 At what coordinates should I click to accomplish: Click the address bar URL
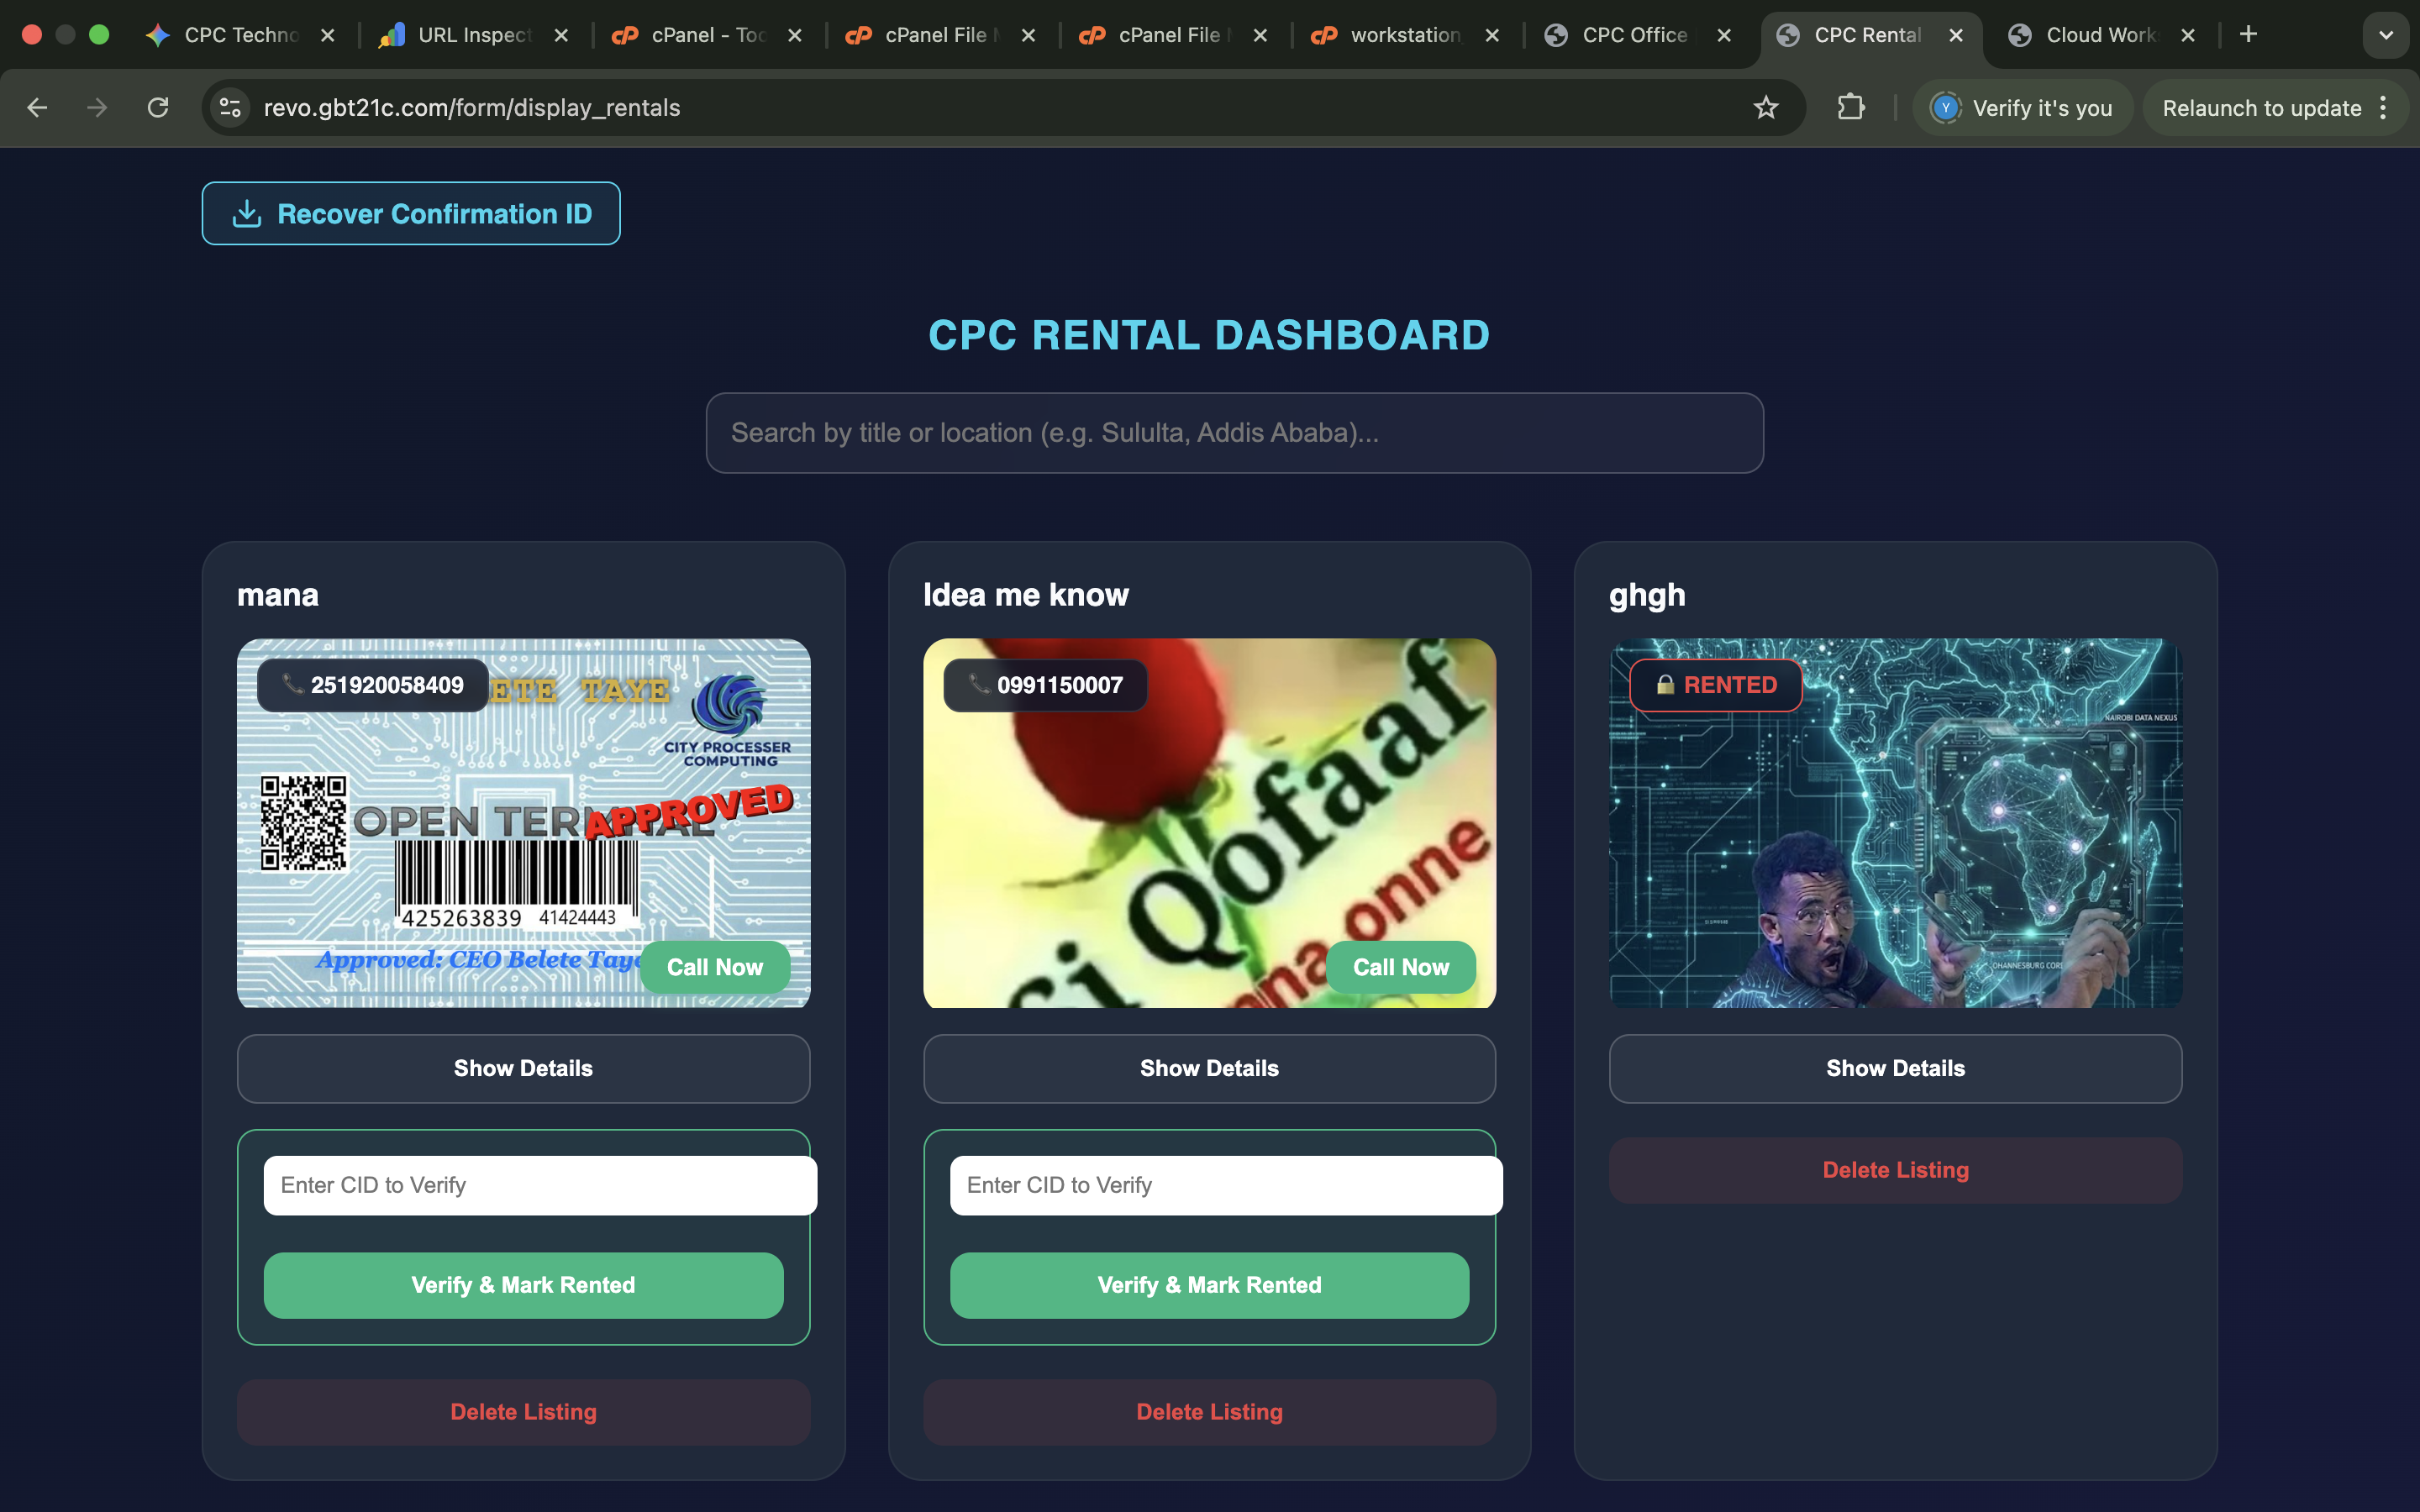pos(472,107)
